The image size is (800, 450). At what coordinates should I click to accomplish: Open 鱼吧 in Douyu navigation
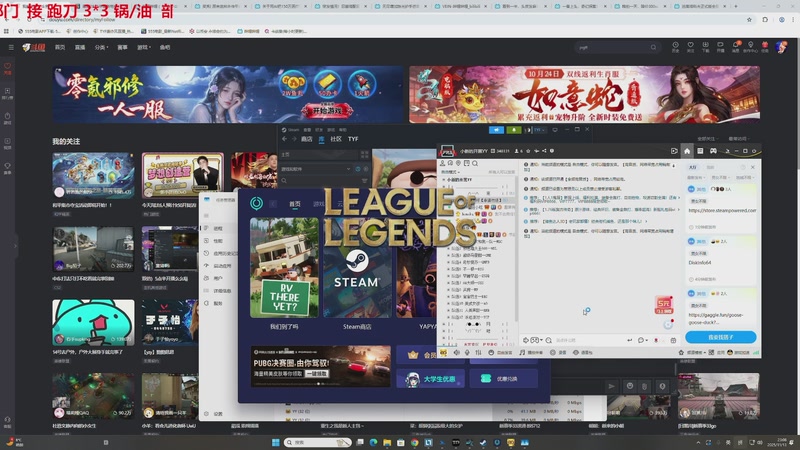(x=165, y=47)
